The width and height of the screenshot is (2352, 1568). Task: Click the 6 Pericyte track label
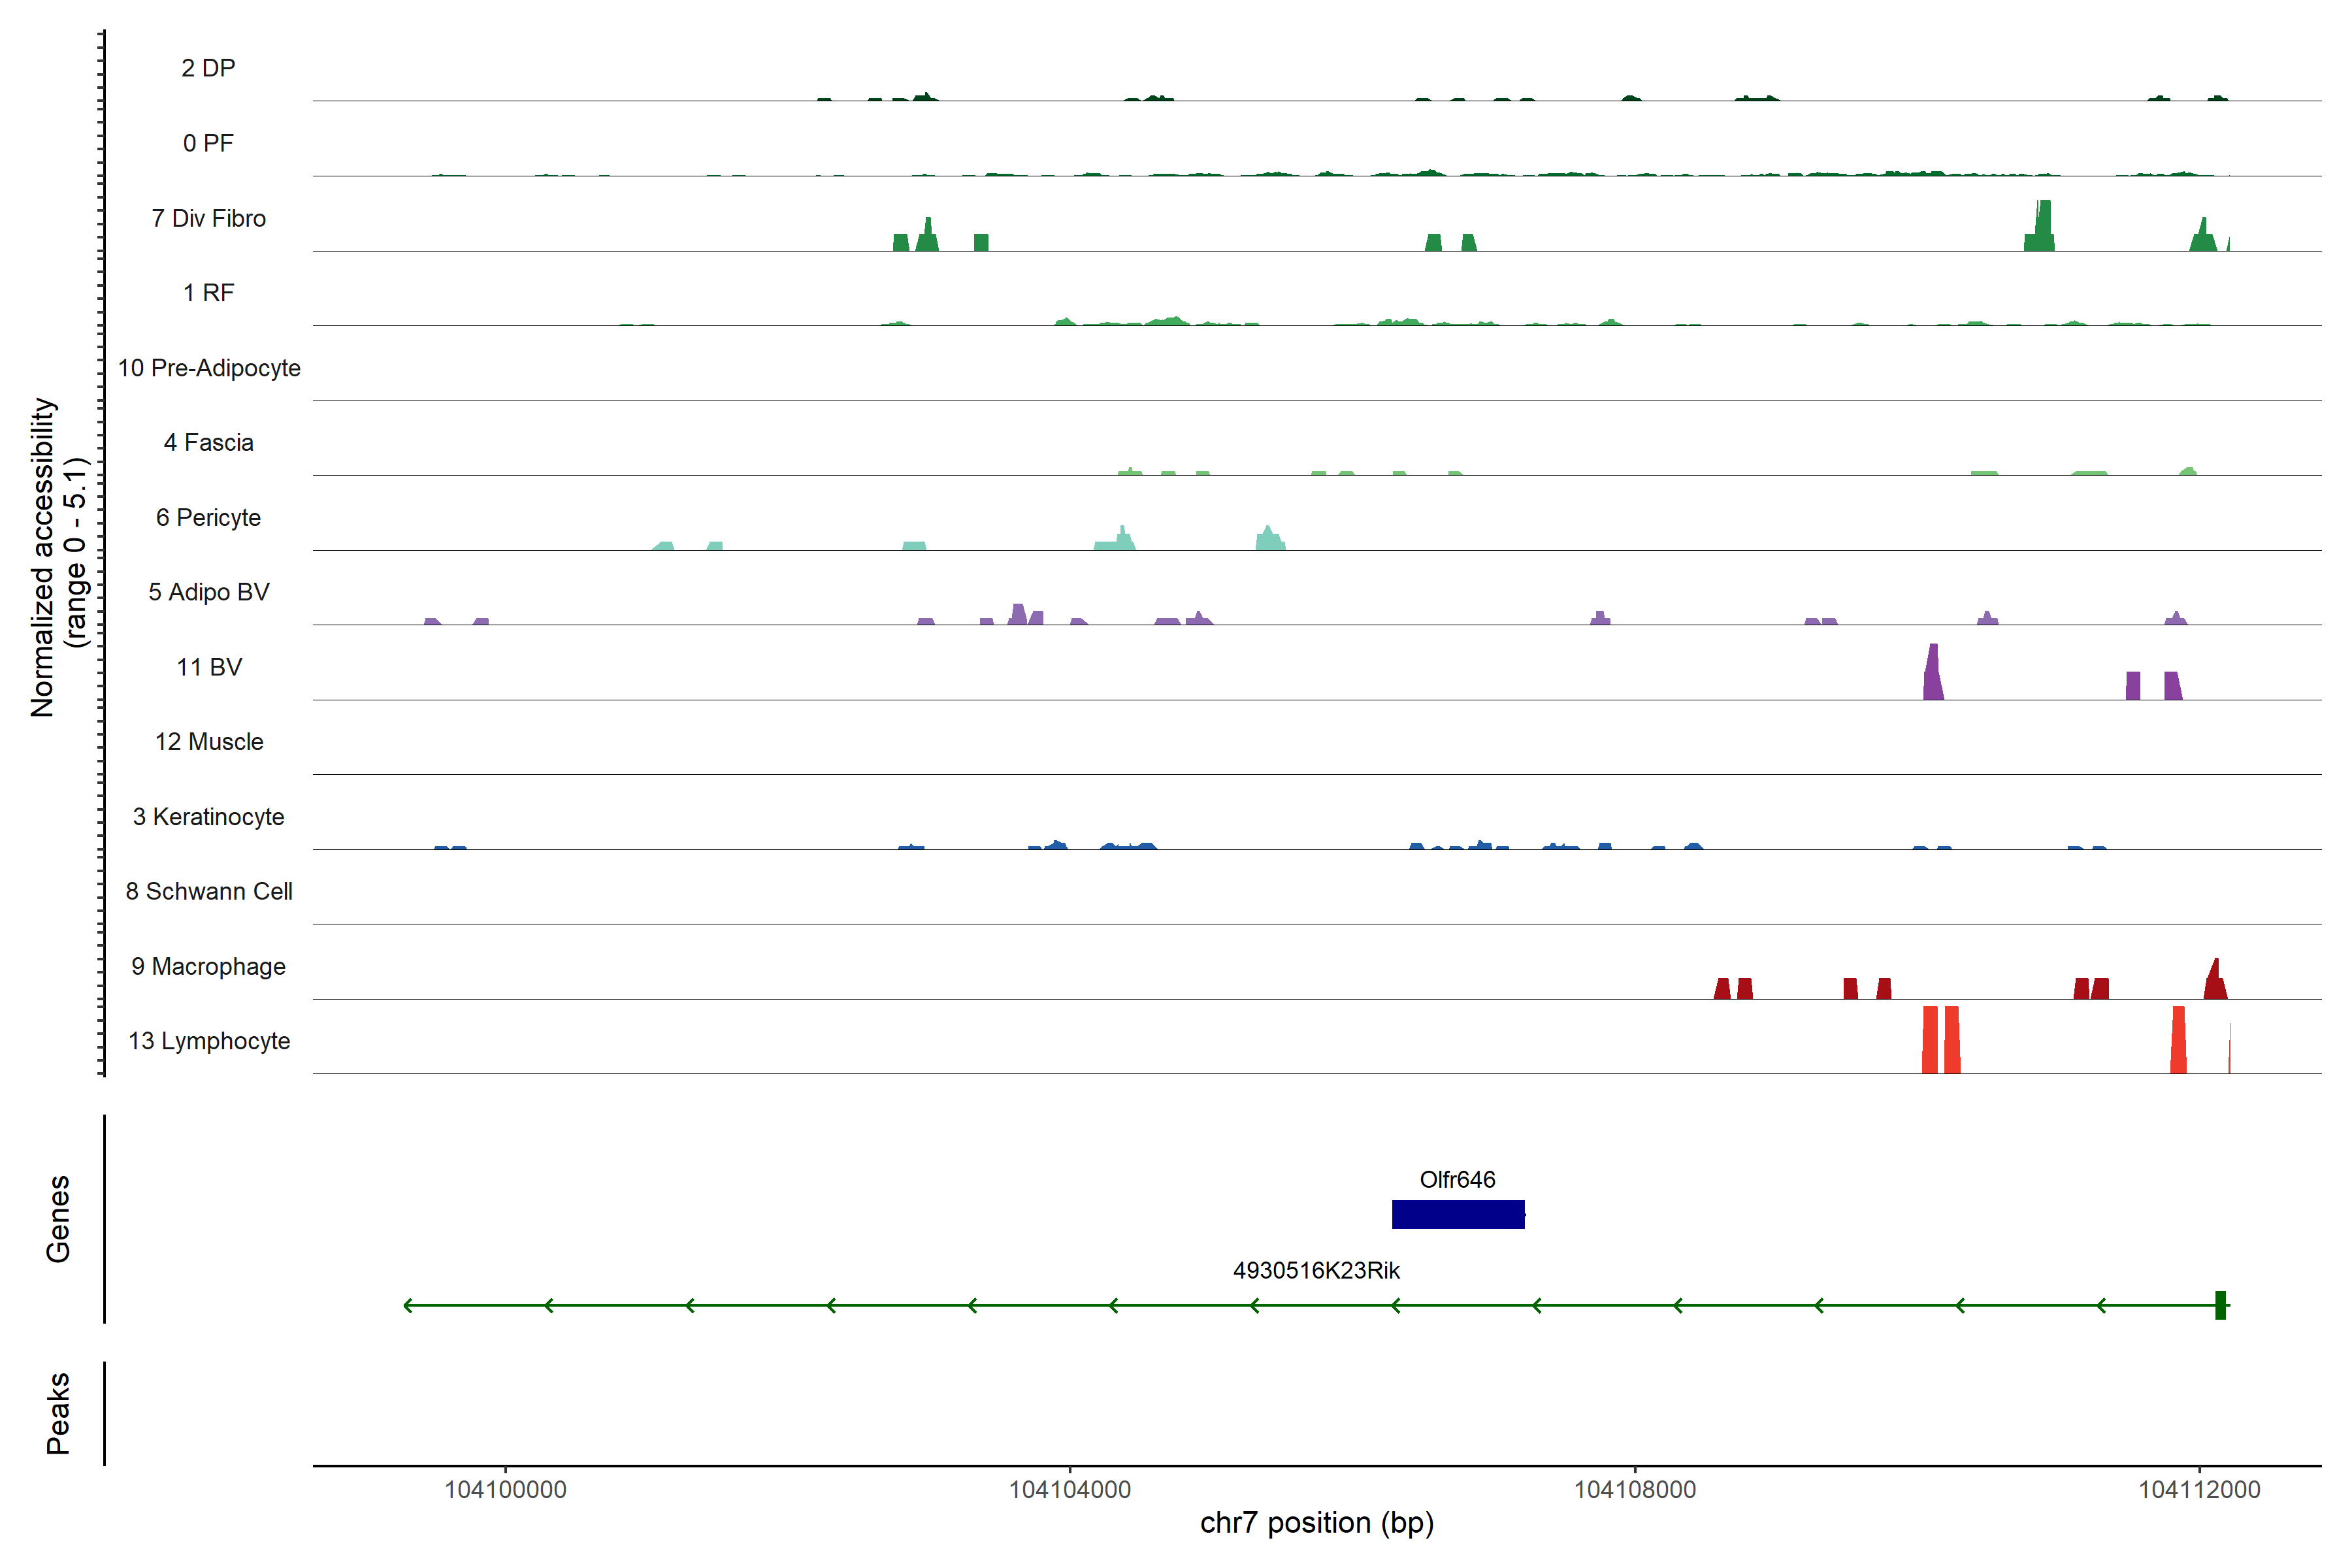[x=208, y=517]
